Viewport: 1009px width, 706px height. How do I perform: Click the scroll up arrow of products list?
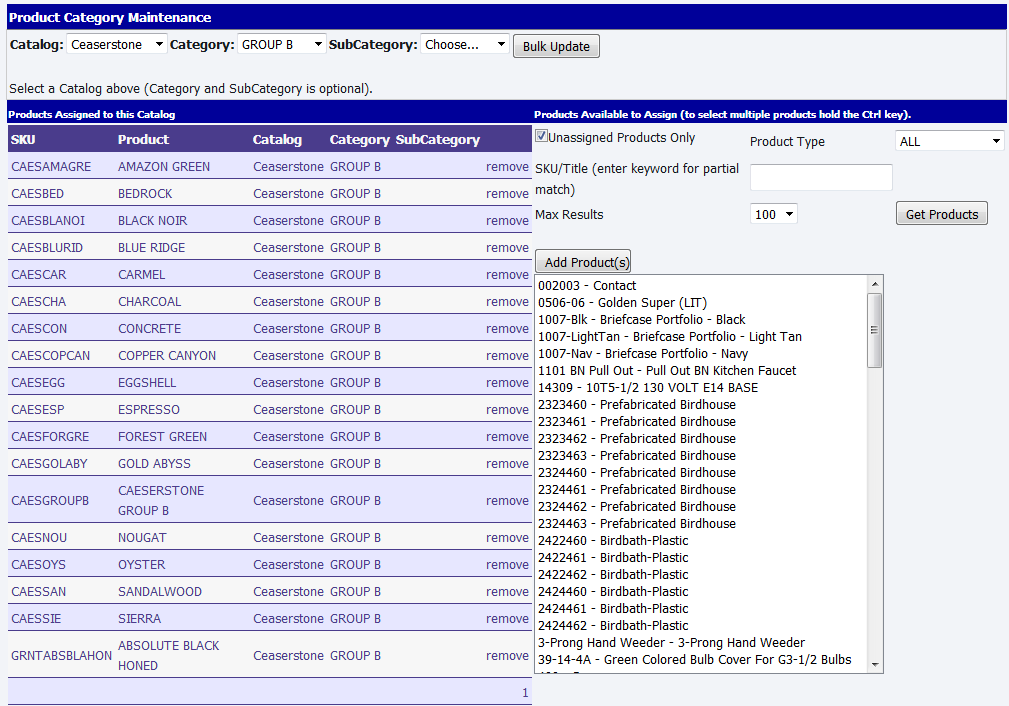point(875,283)
